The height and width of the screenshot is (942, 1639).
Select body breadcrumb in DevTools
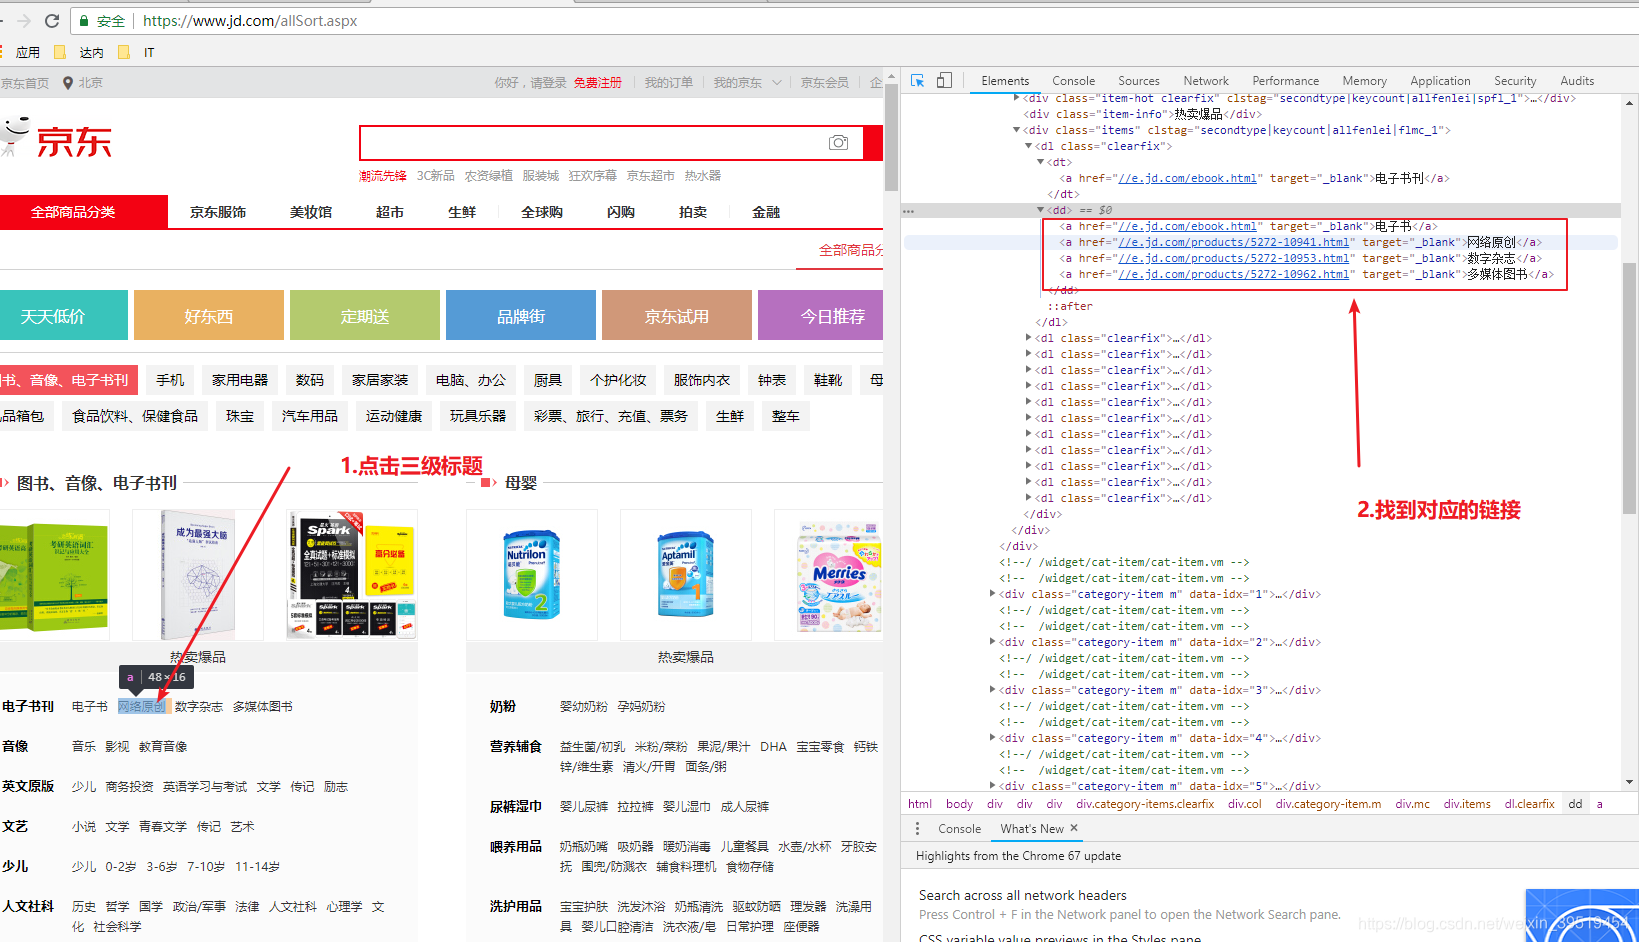(x=959, y=804)
